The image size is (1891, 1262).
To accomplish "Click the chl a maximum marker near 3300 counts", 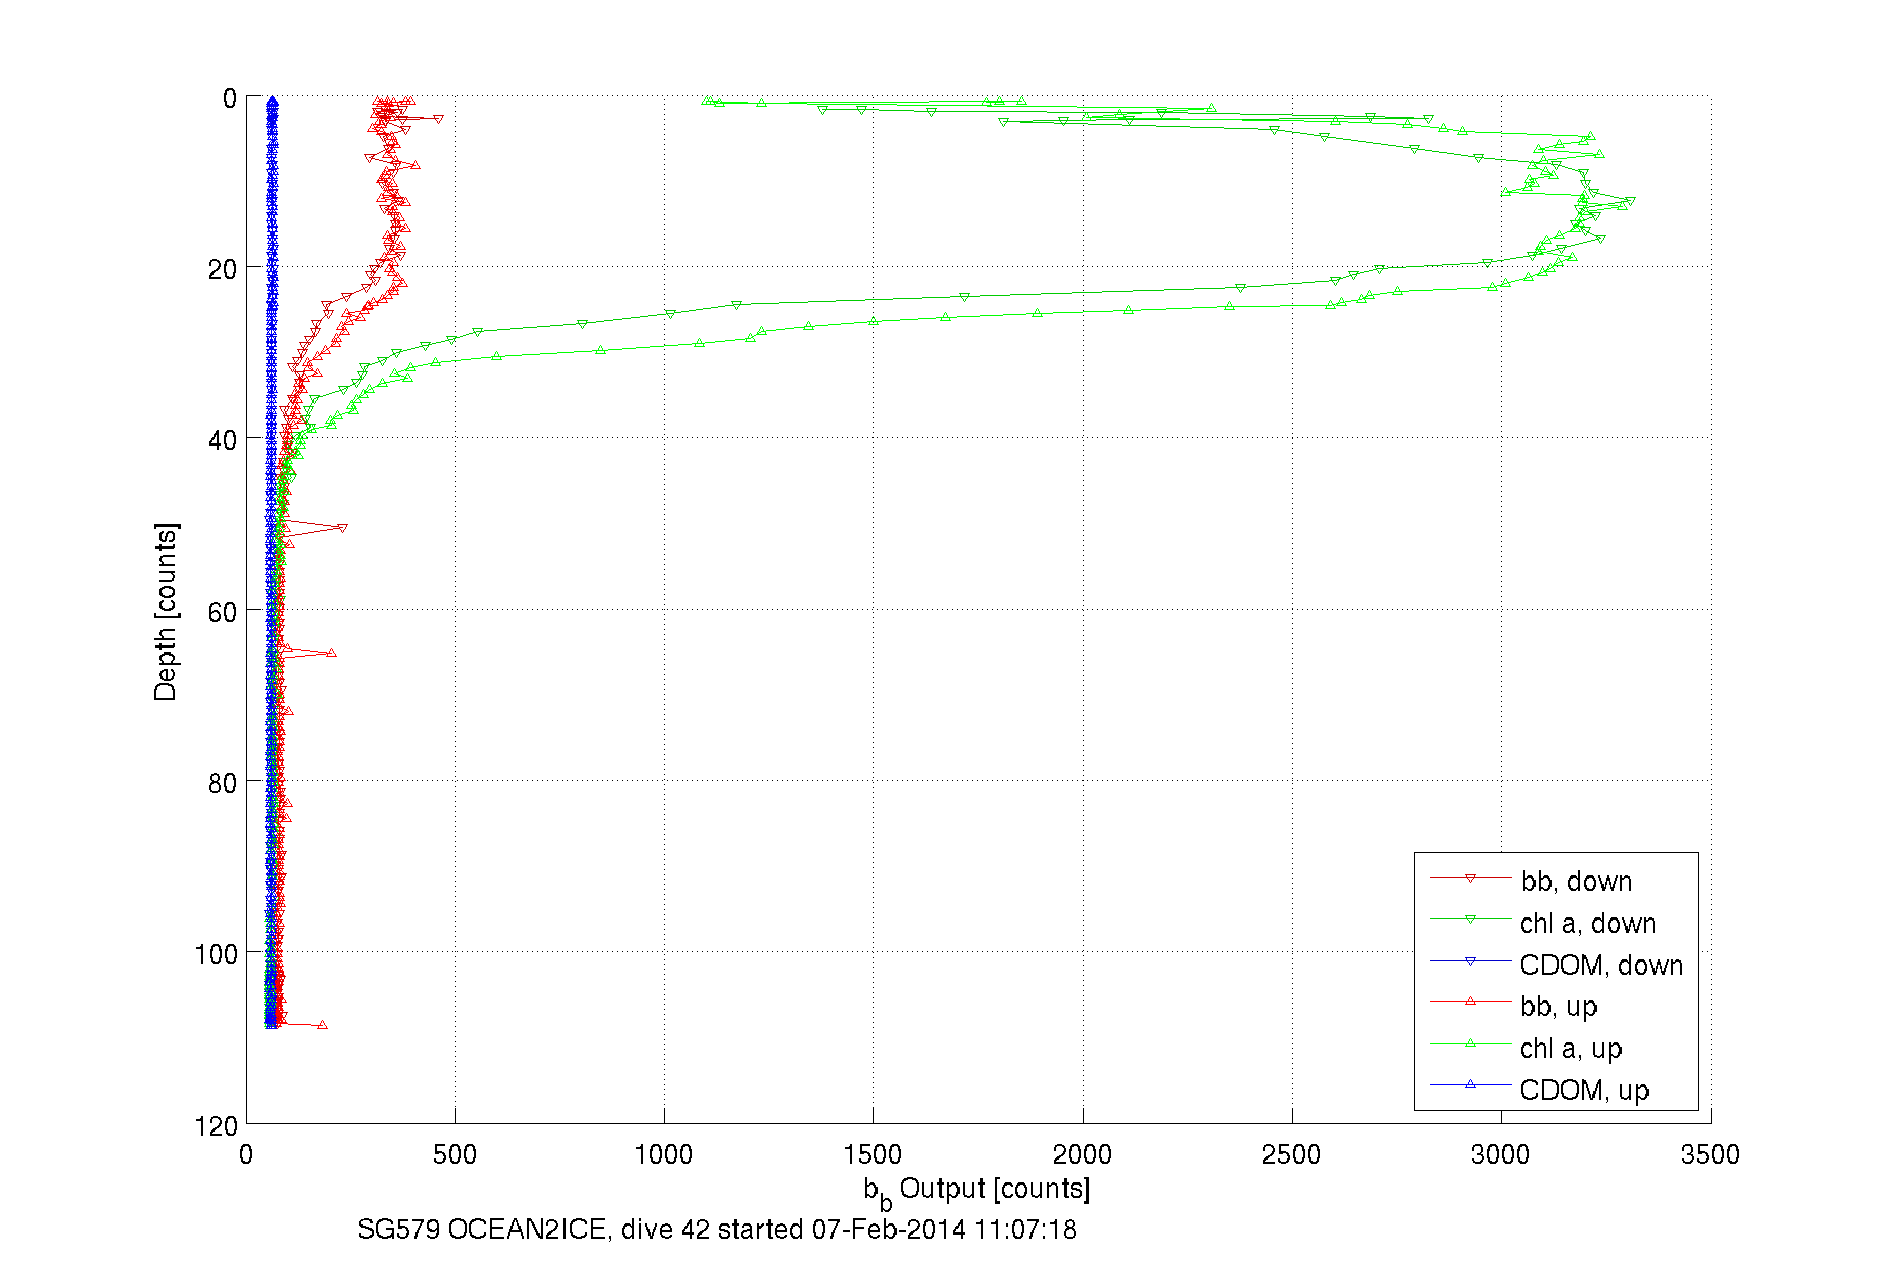I will 1631,201.
